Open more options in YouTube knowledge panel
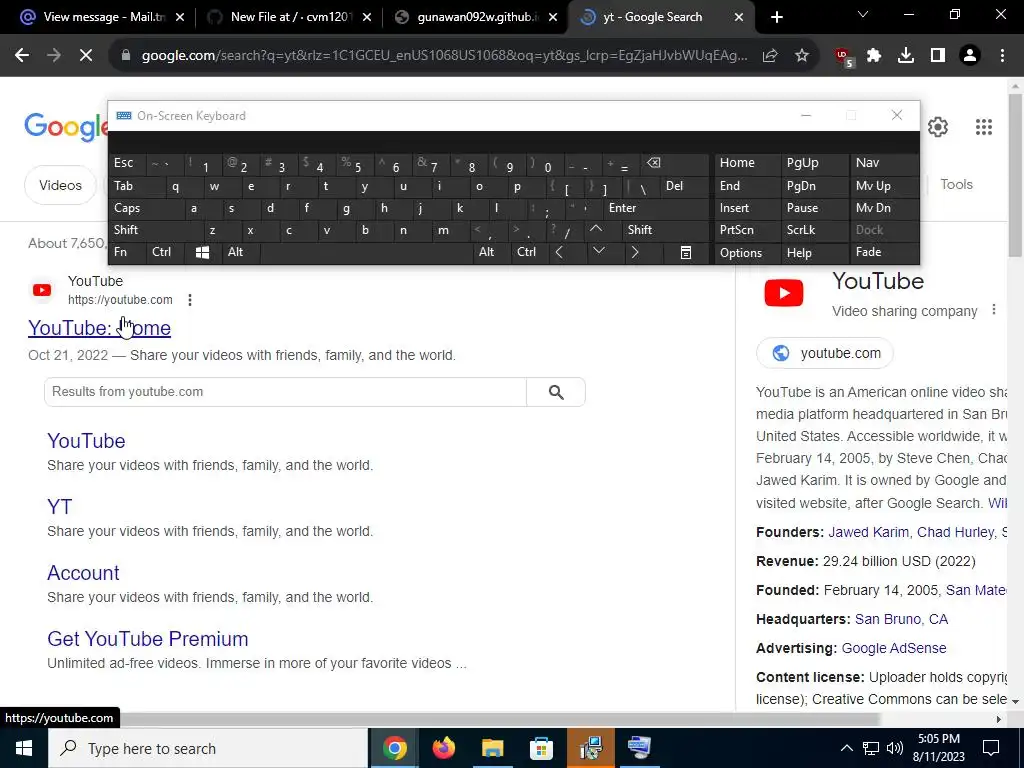Screen dimensions: 1024x768 pyautogui.click(x=993, y=310)
